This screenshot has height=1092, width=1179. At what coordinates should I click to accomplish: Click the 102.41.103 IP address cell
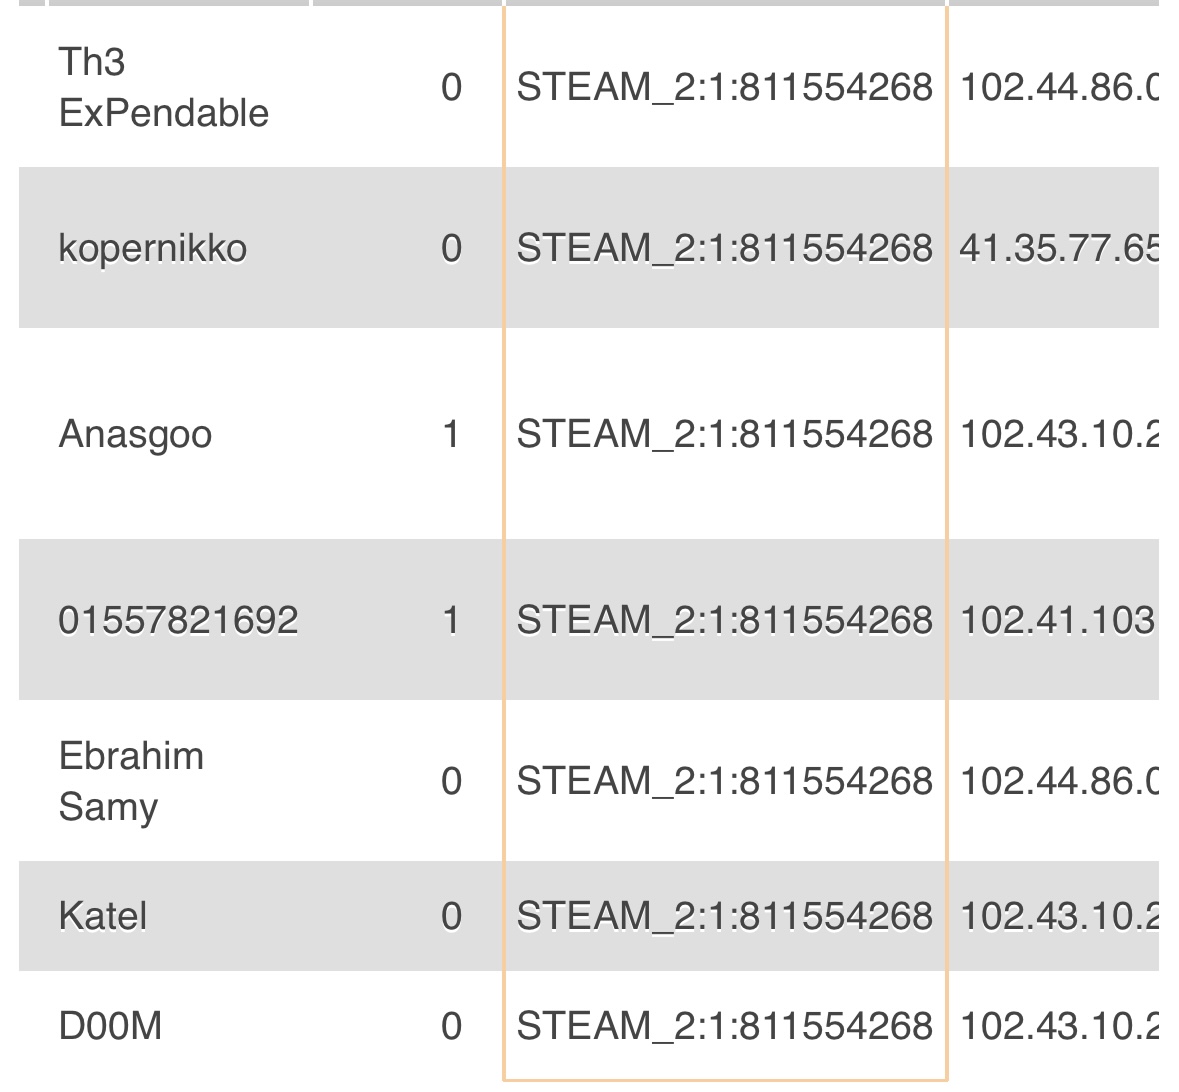click(1057, 620)
